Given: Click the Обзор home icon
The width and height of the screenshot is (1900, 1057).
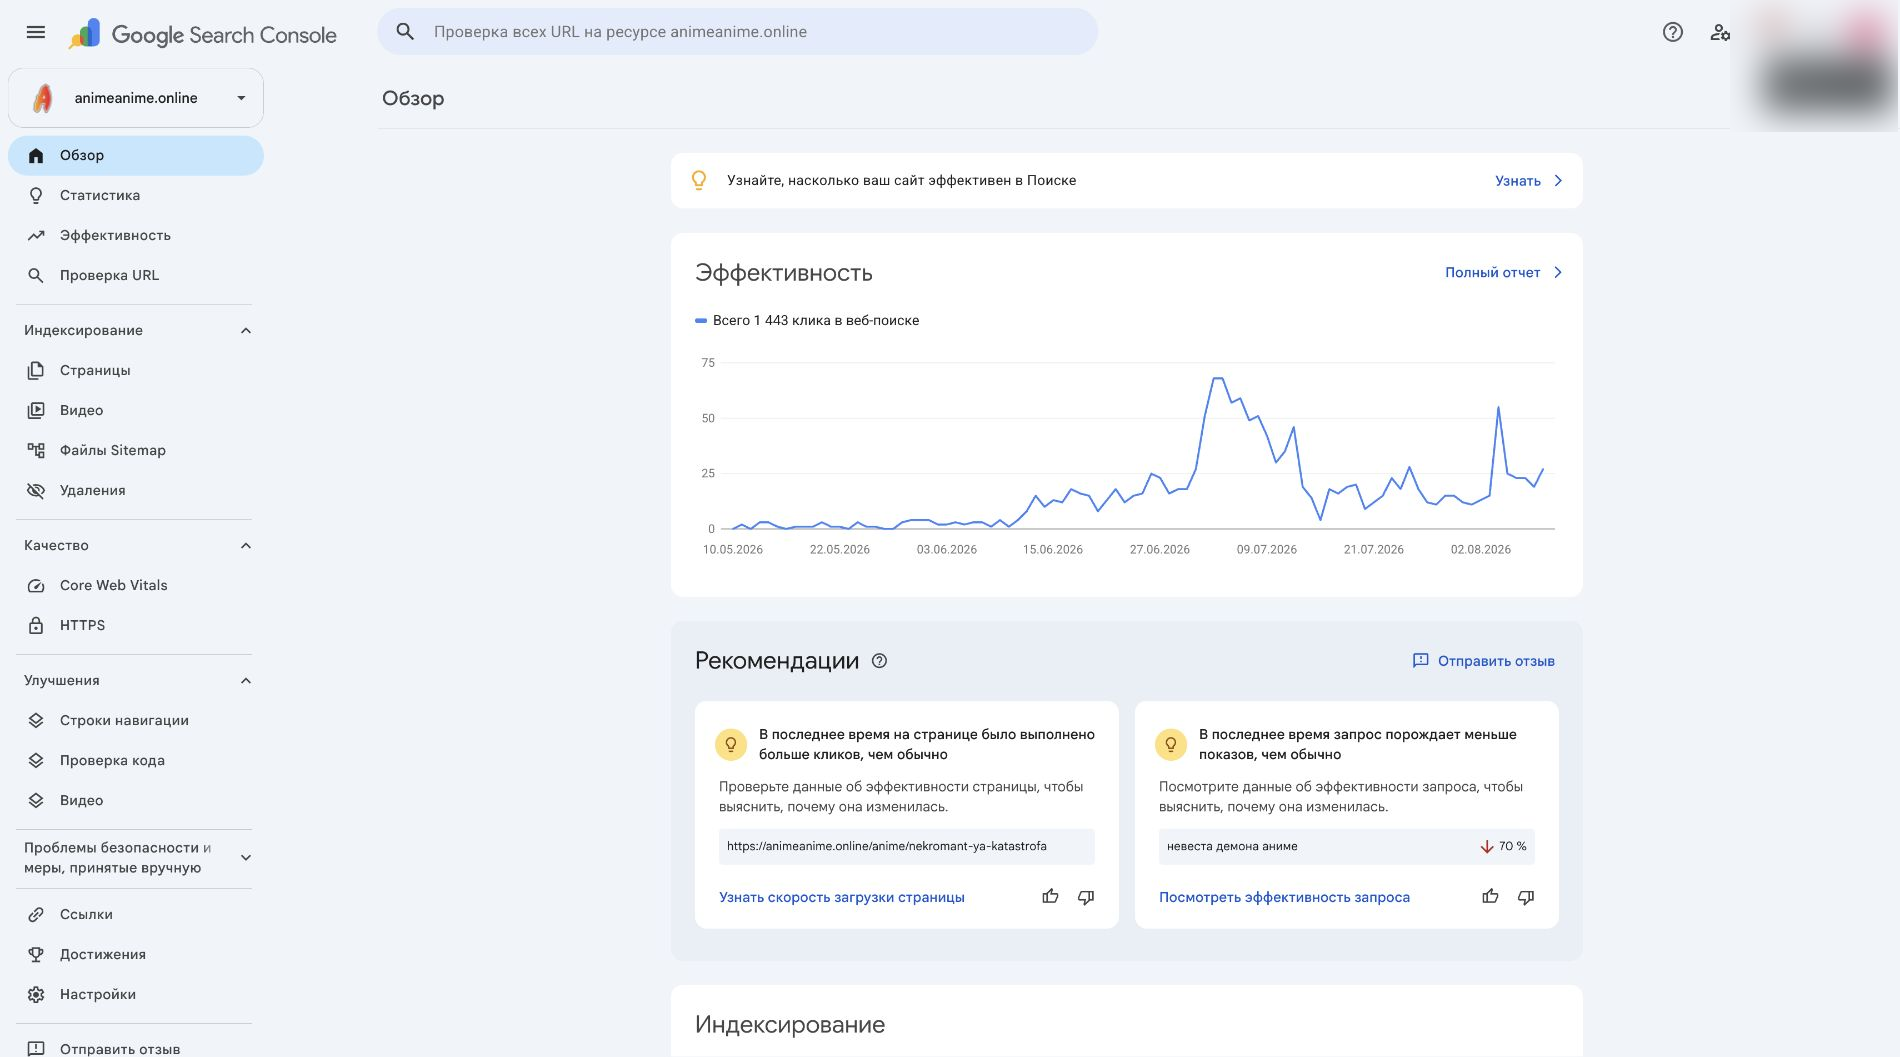Looking at the screenshot, I should pos(36,155).
